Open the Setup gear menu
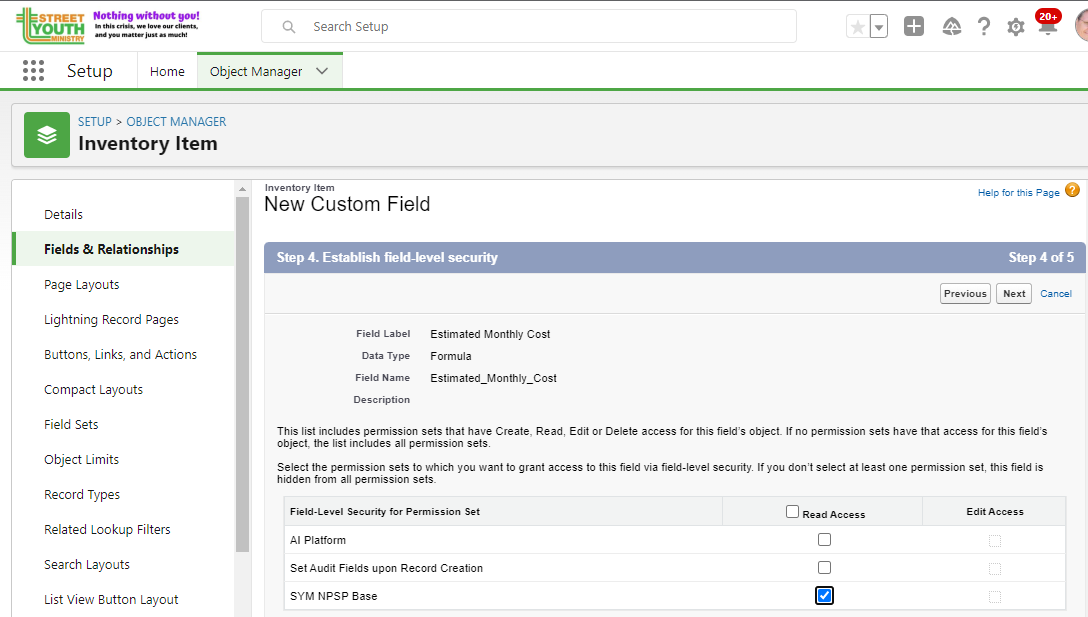 [x=1016, y=27]
